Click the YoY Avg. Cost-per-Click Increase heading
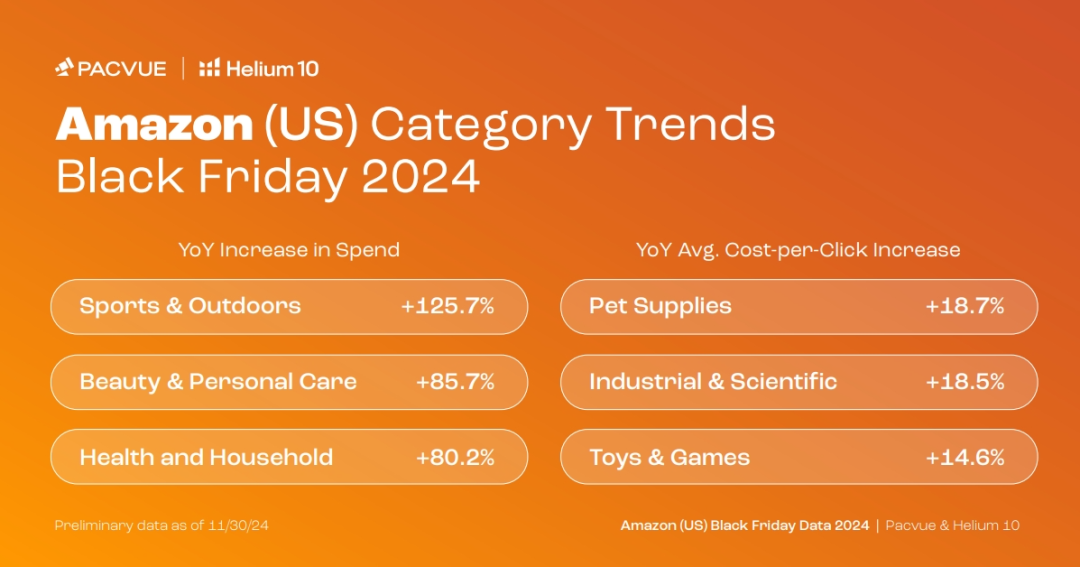 click(x=798, y=249)
